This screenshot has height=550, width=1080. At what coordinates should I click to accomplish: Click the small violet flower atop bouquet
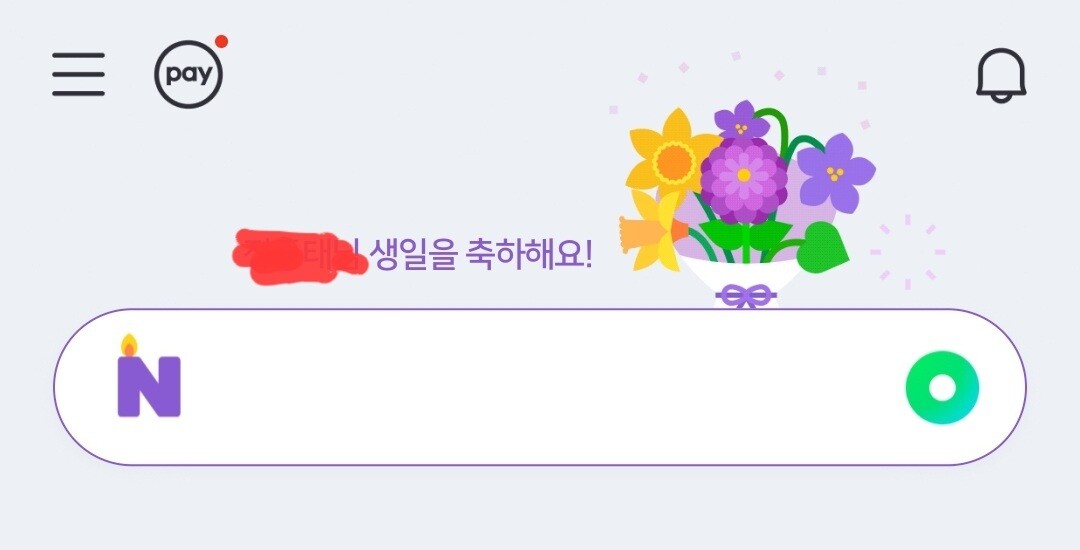741,121
